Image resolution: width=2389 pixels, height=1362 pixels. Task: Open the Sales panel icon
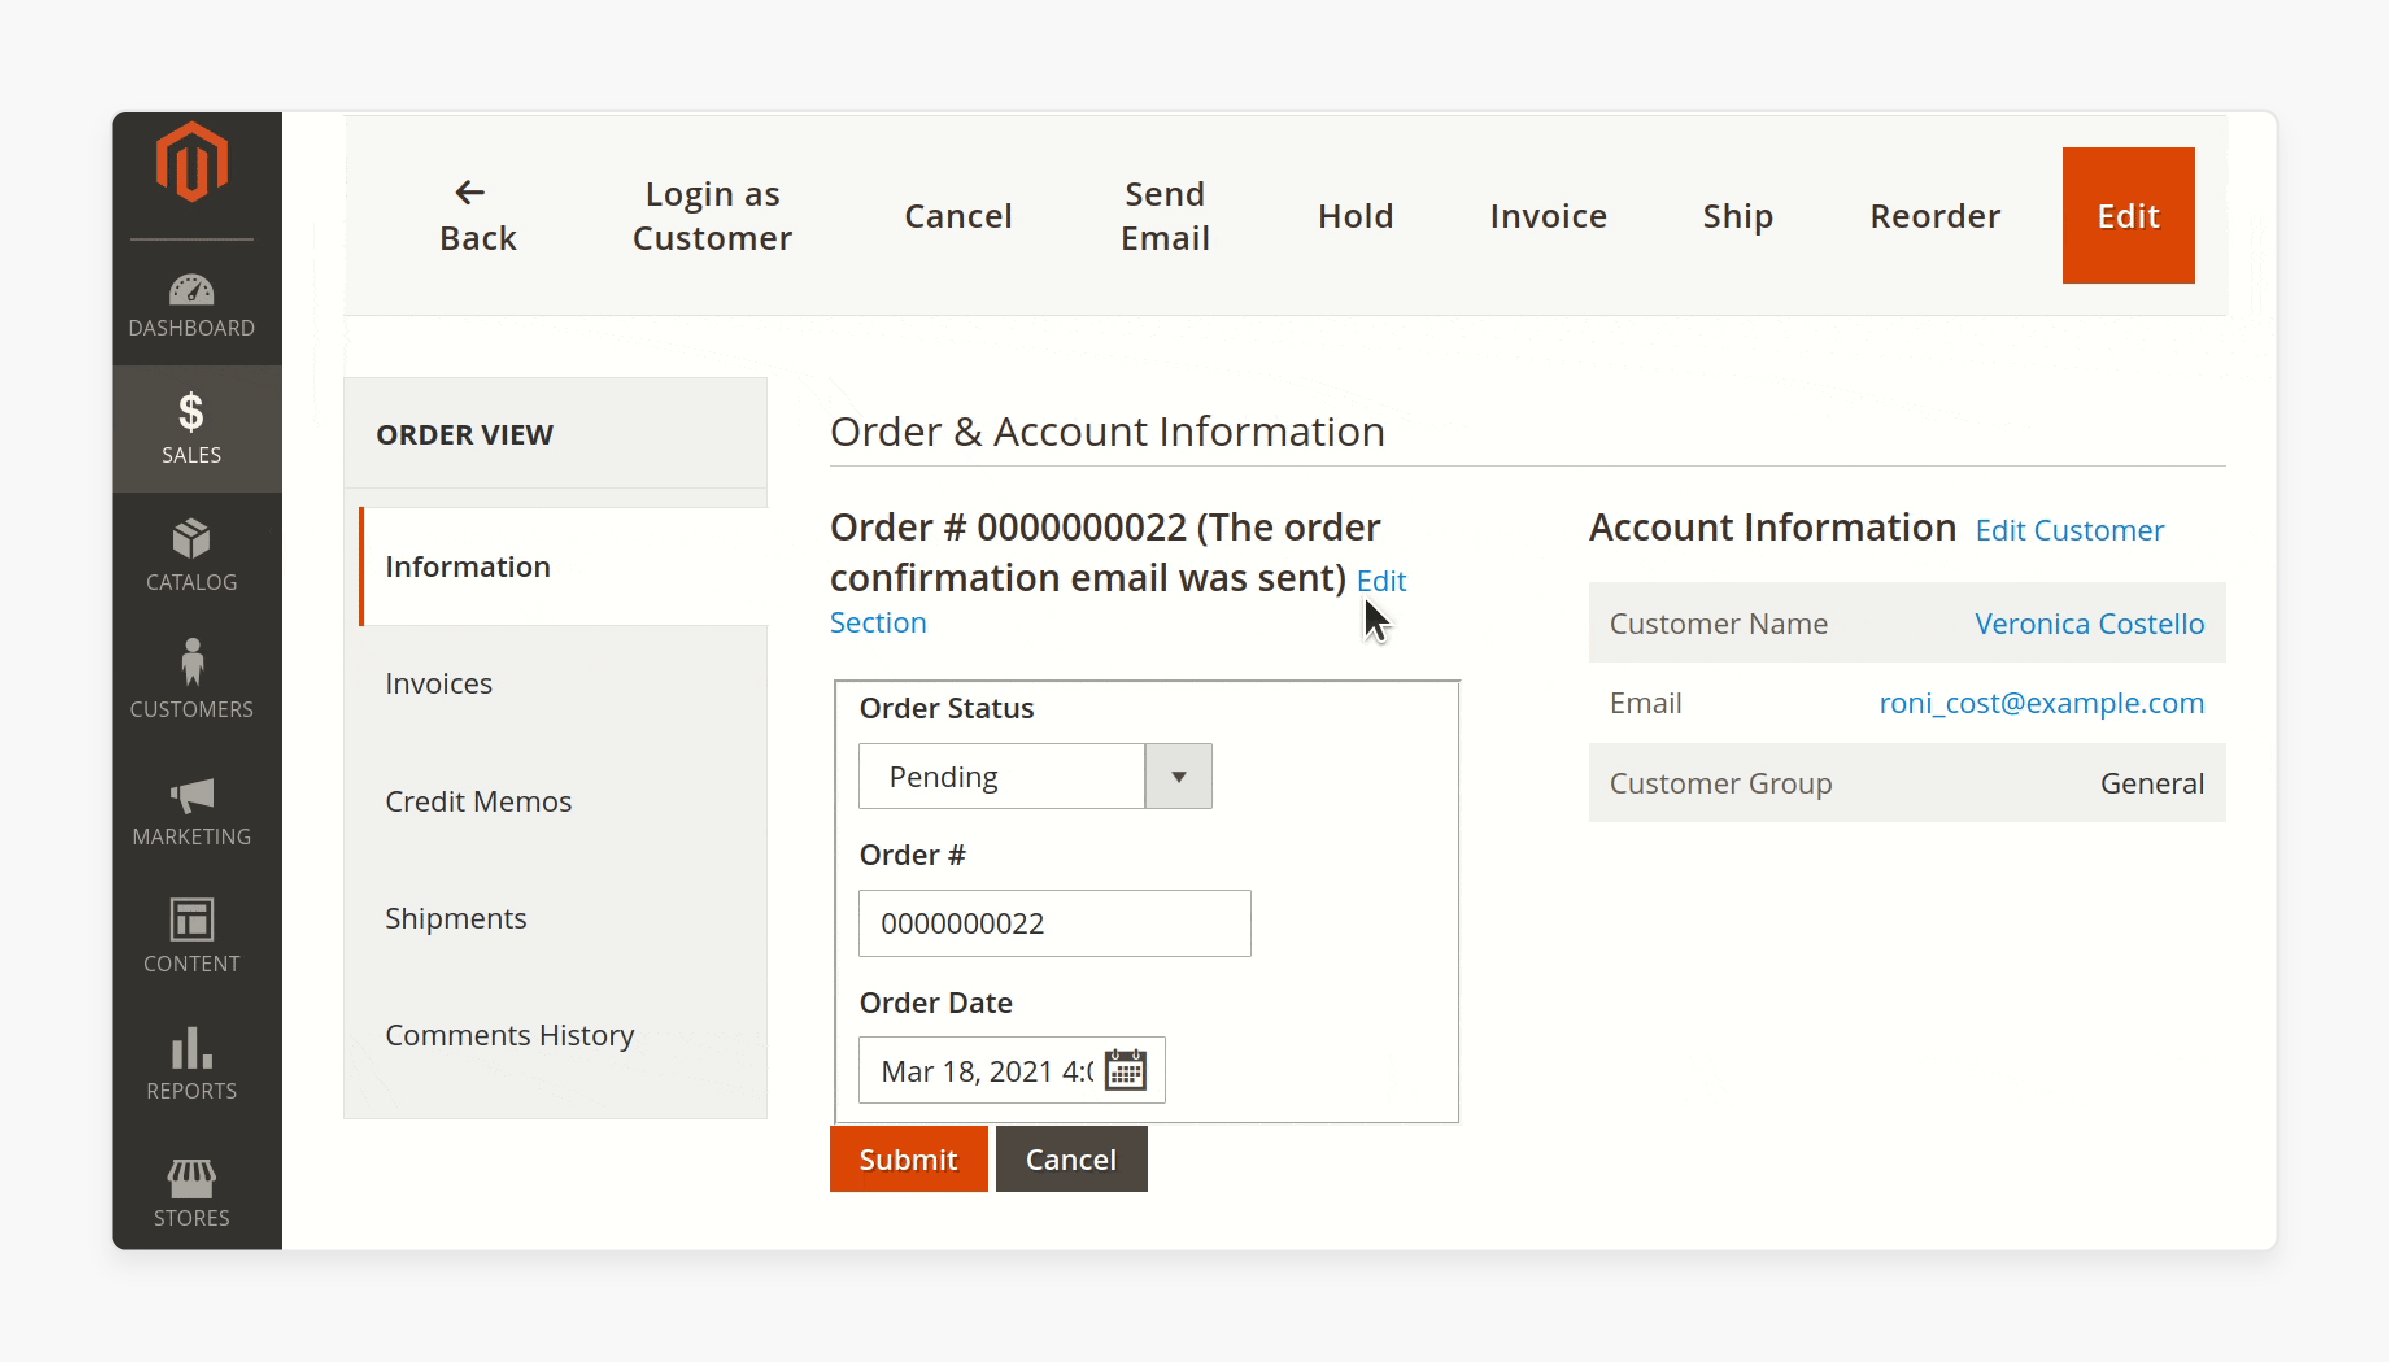[192, 425]
